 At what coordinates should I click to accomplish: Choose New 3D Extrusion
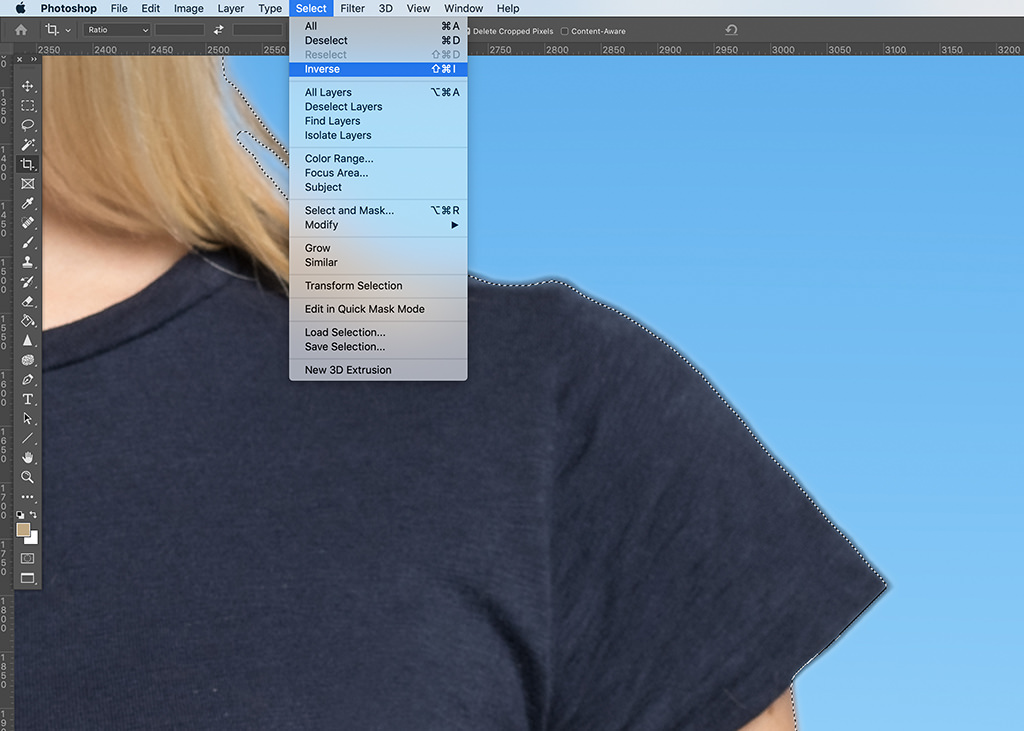click(378, 370)
